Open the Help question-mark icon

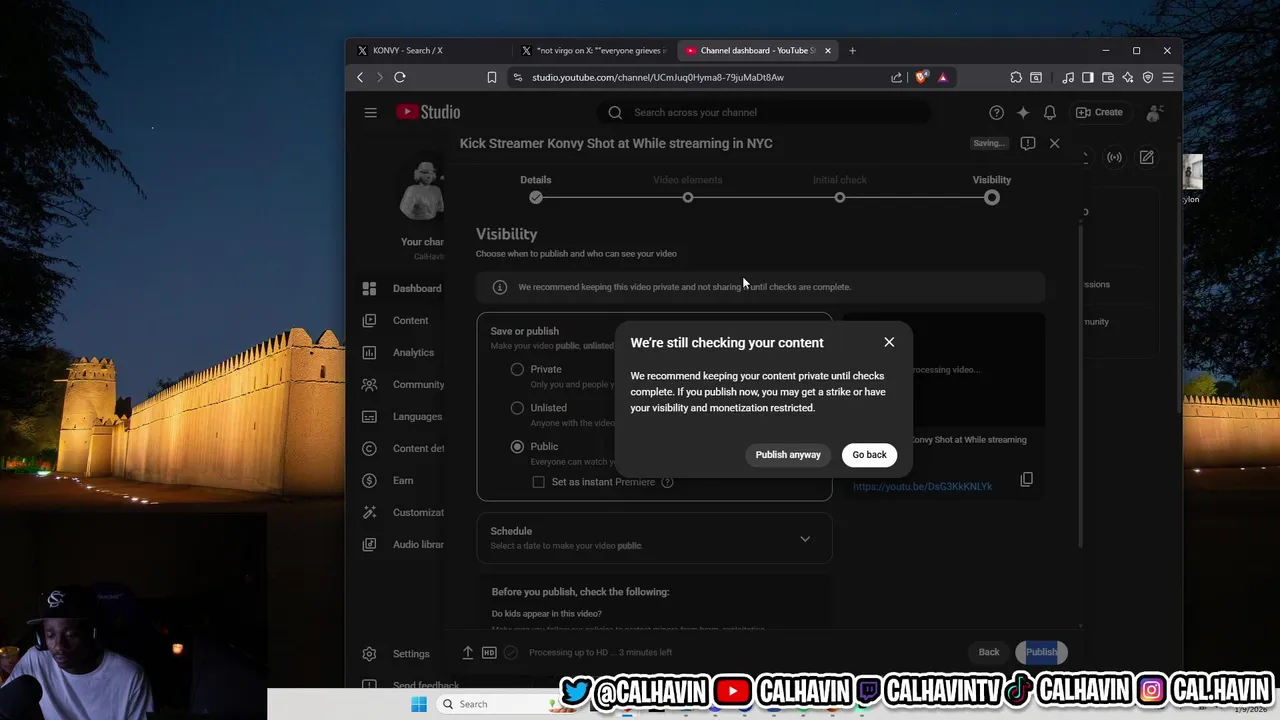(x=996, y=112)
